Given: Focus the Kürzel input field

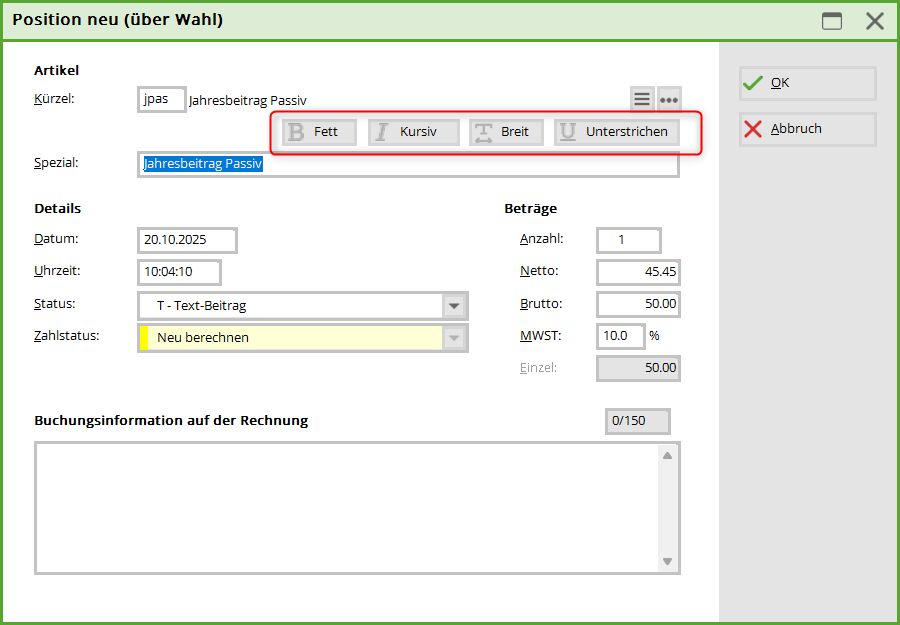Looking at the screenshot, I should point(161,99).
